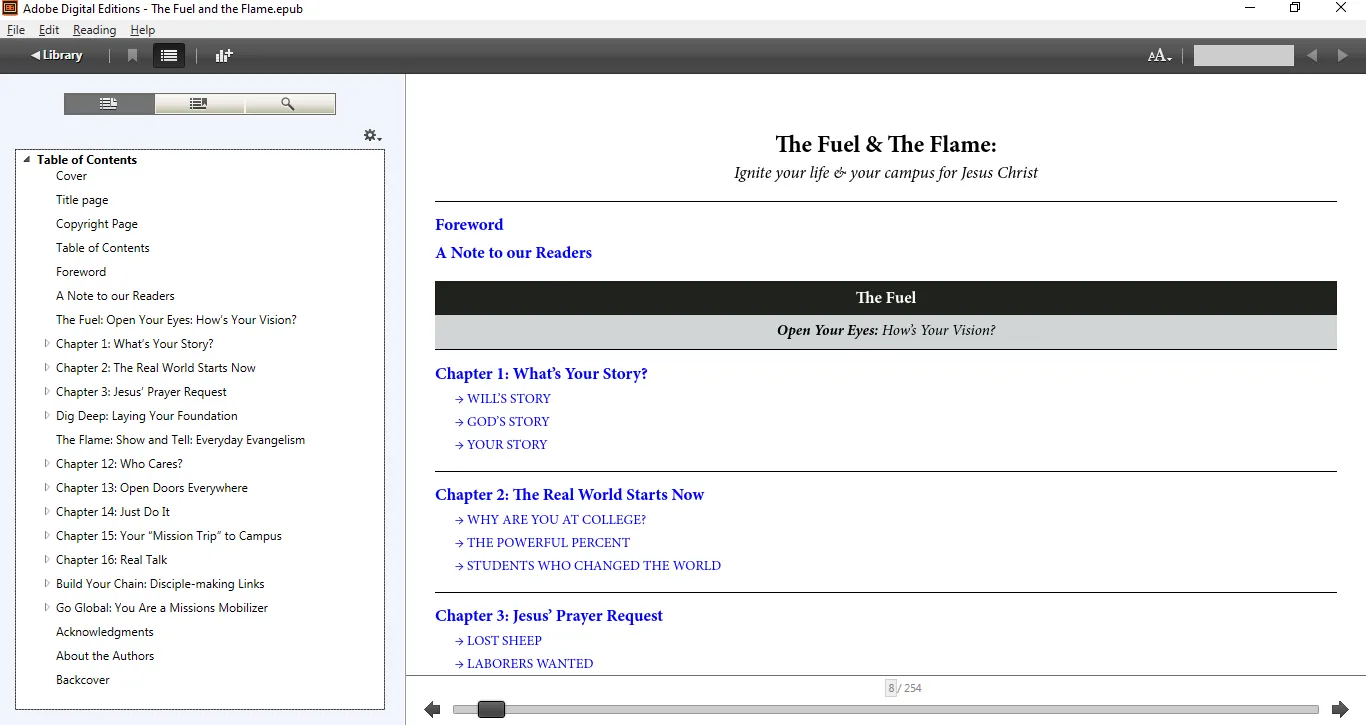Expand Chapter 15 Mission Trip to Campus

[46, 536]
